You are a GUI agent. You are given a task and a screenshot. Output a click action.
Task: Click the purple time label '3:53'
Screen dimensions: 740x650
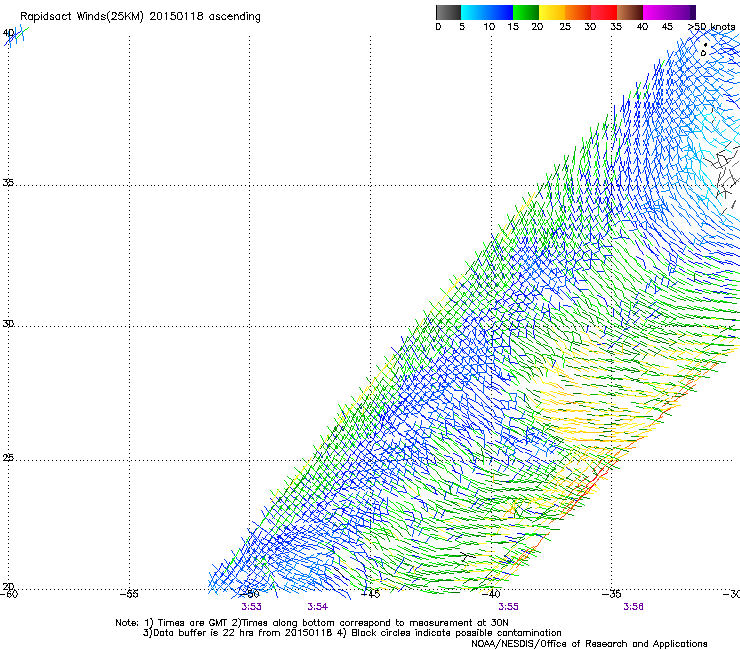(x=251, y=607)
